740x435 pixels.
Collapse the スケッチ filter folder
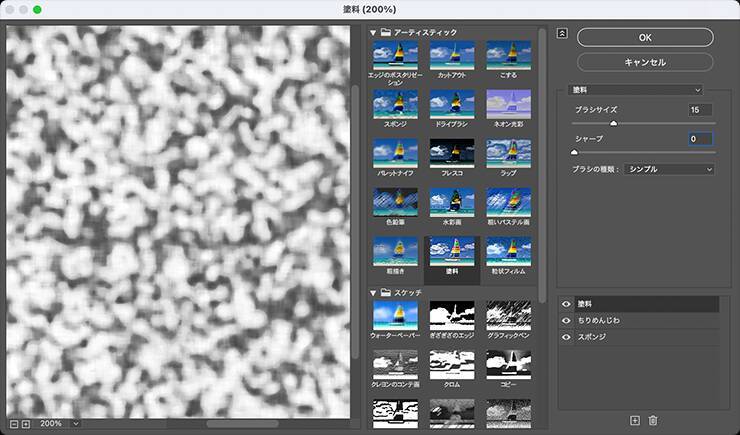[x=372, y=292]
